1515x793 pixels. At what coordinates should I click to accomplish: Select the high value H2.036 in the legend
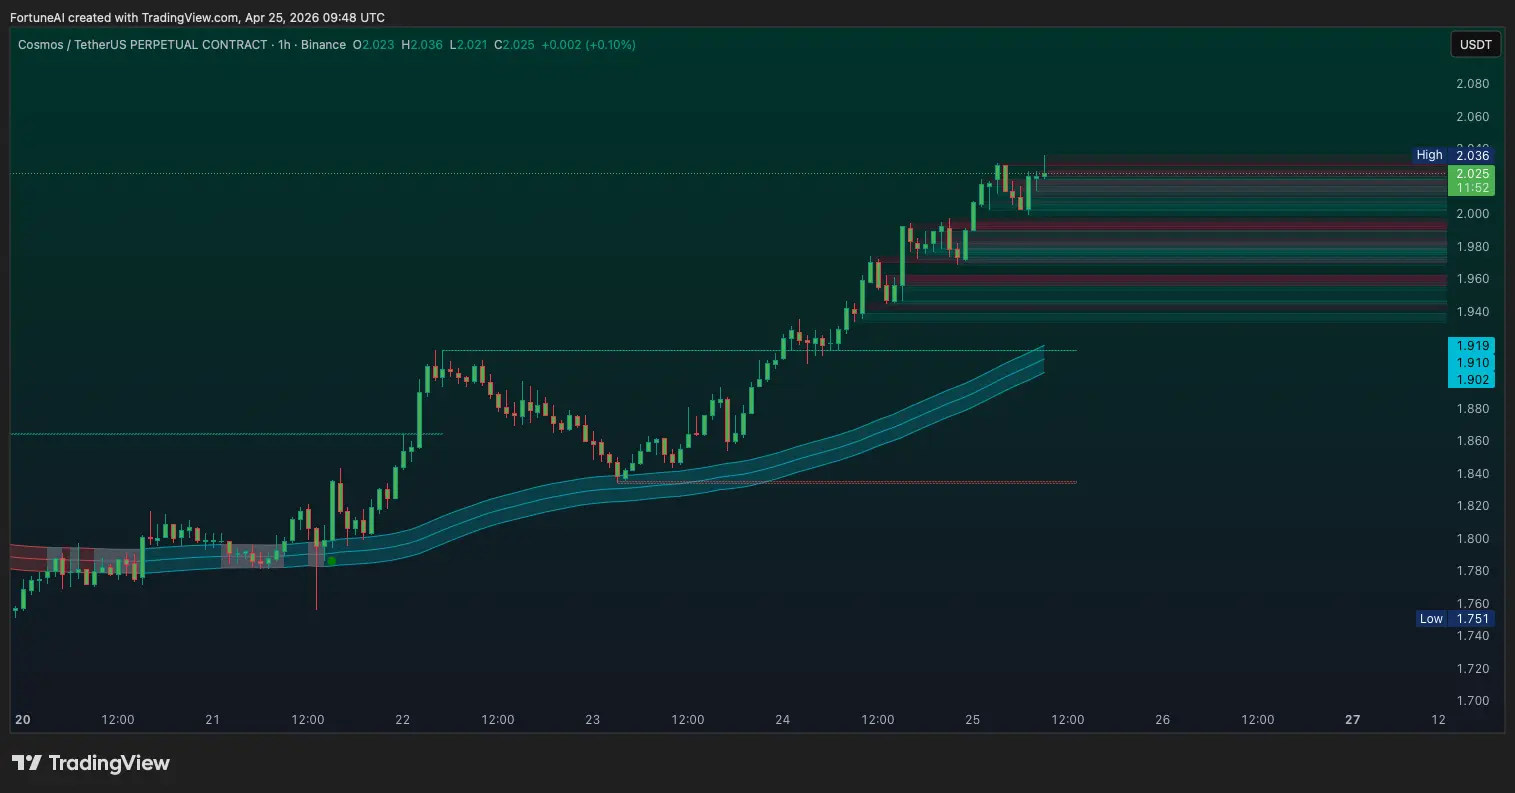pos(421,45)
